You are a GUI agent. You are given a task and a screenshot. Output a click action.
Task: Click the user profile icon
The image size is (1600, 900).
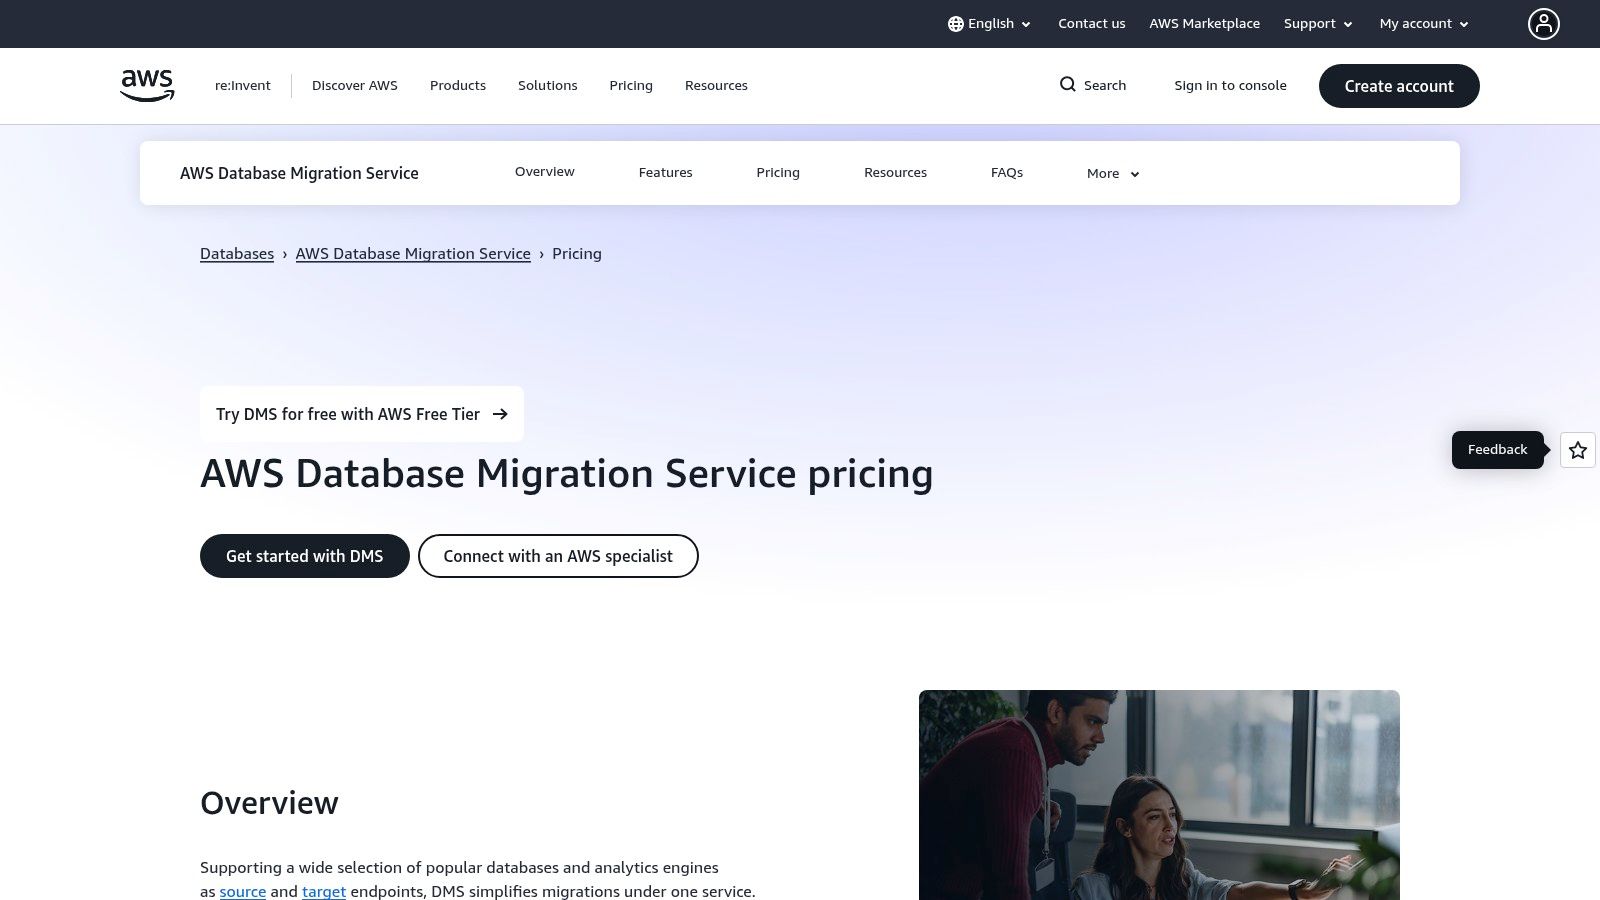point(1544,23)
